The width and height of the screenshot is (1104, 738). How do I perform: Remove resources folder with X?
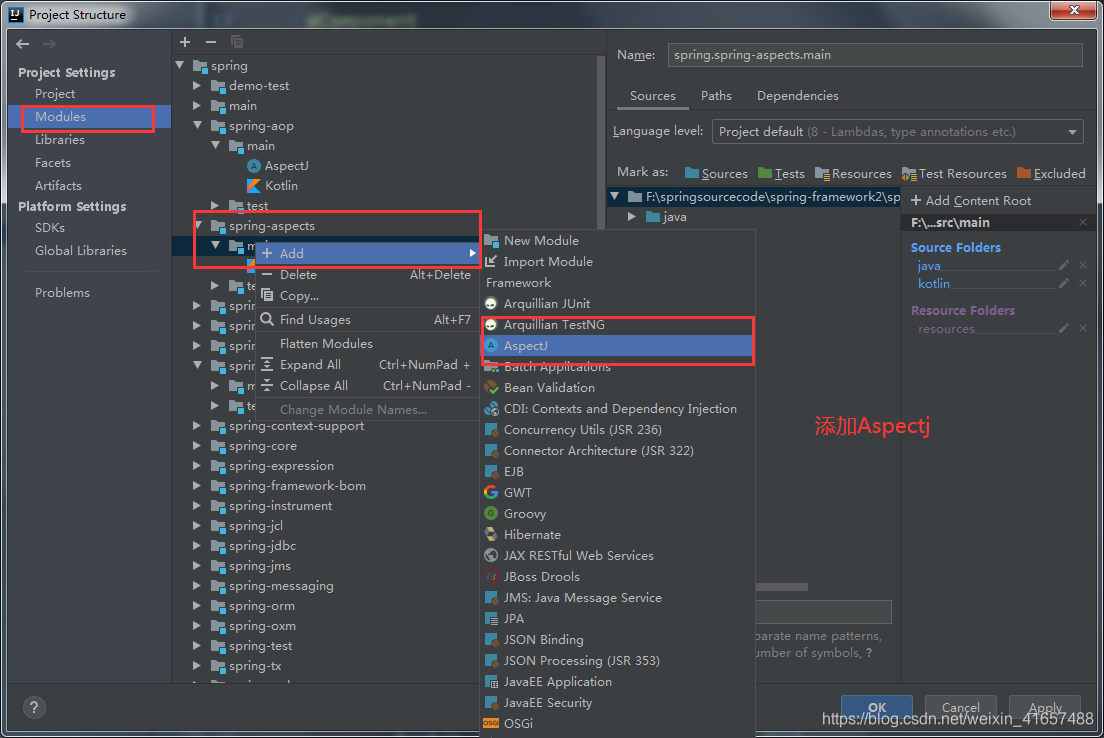pos(1083,328)
